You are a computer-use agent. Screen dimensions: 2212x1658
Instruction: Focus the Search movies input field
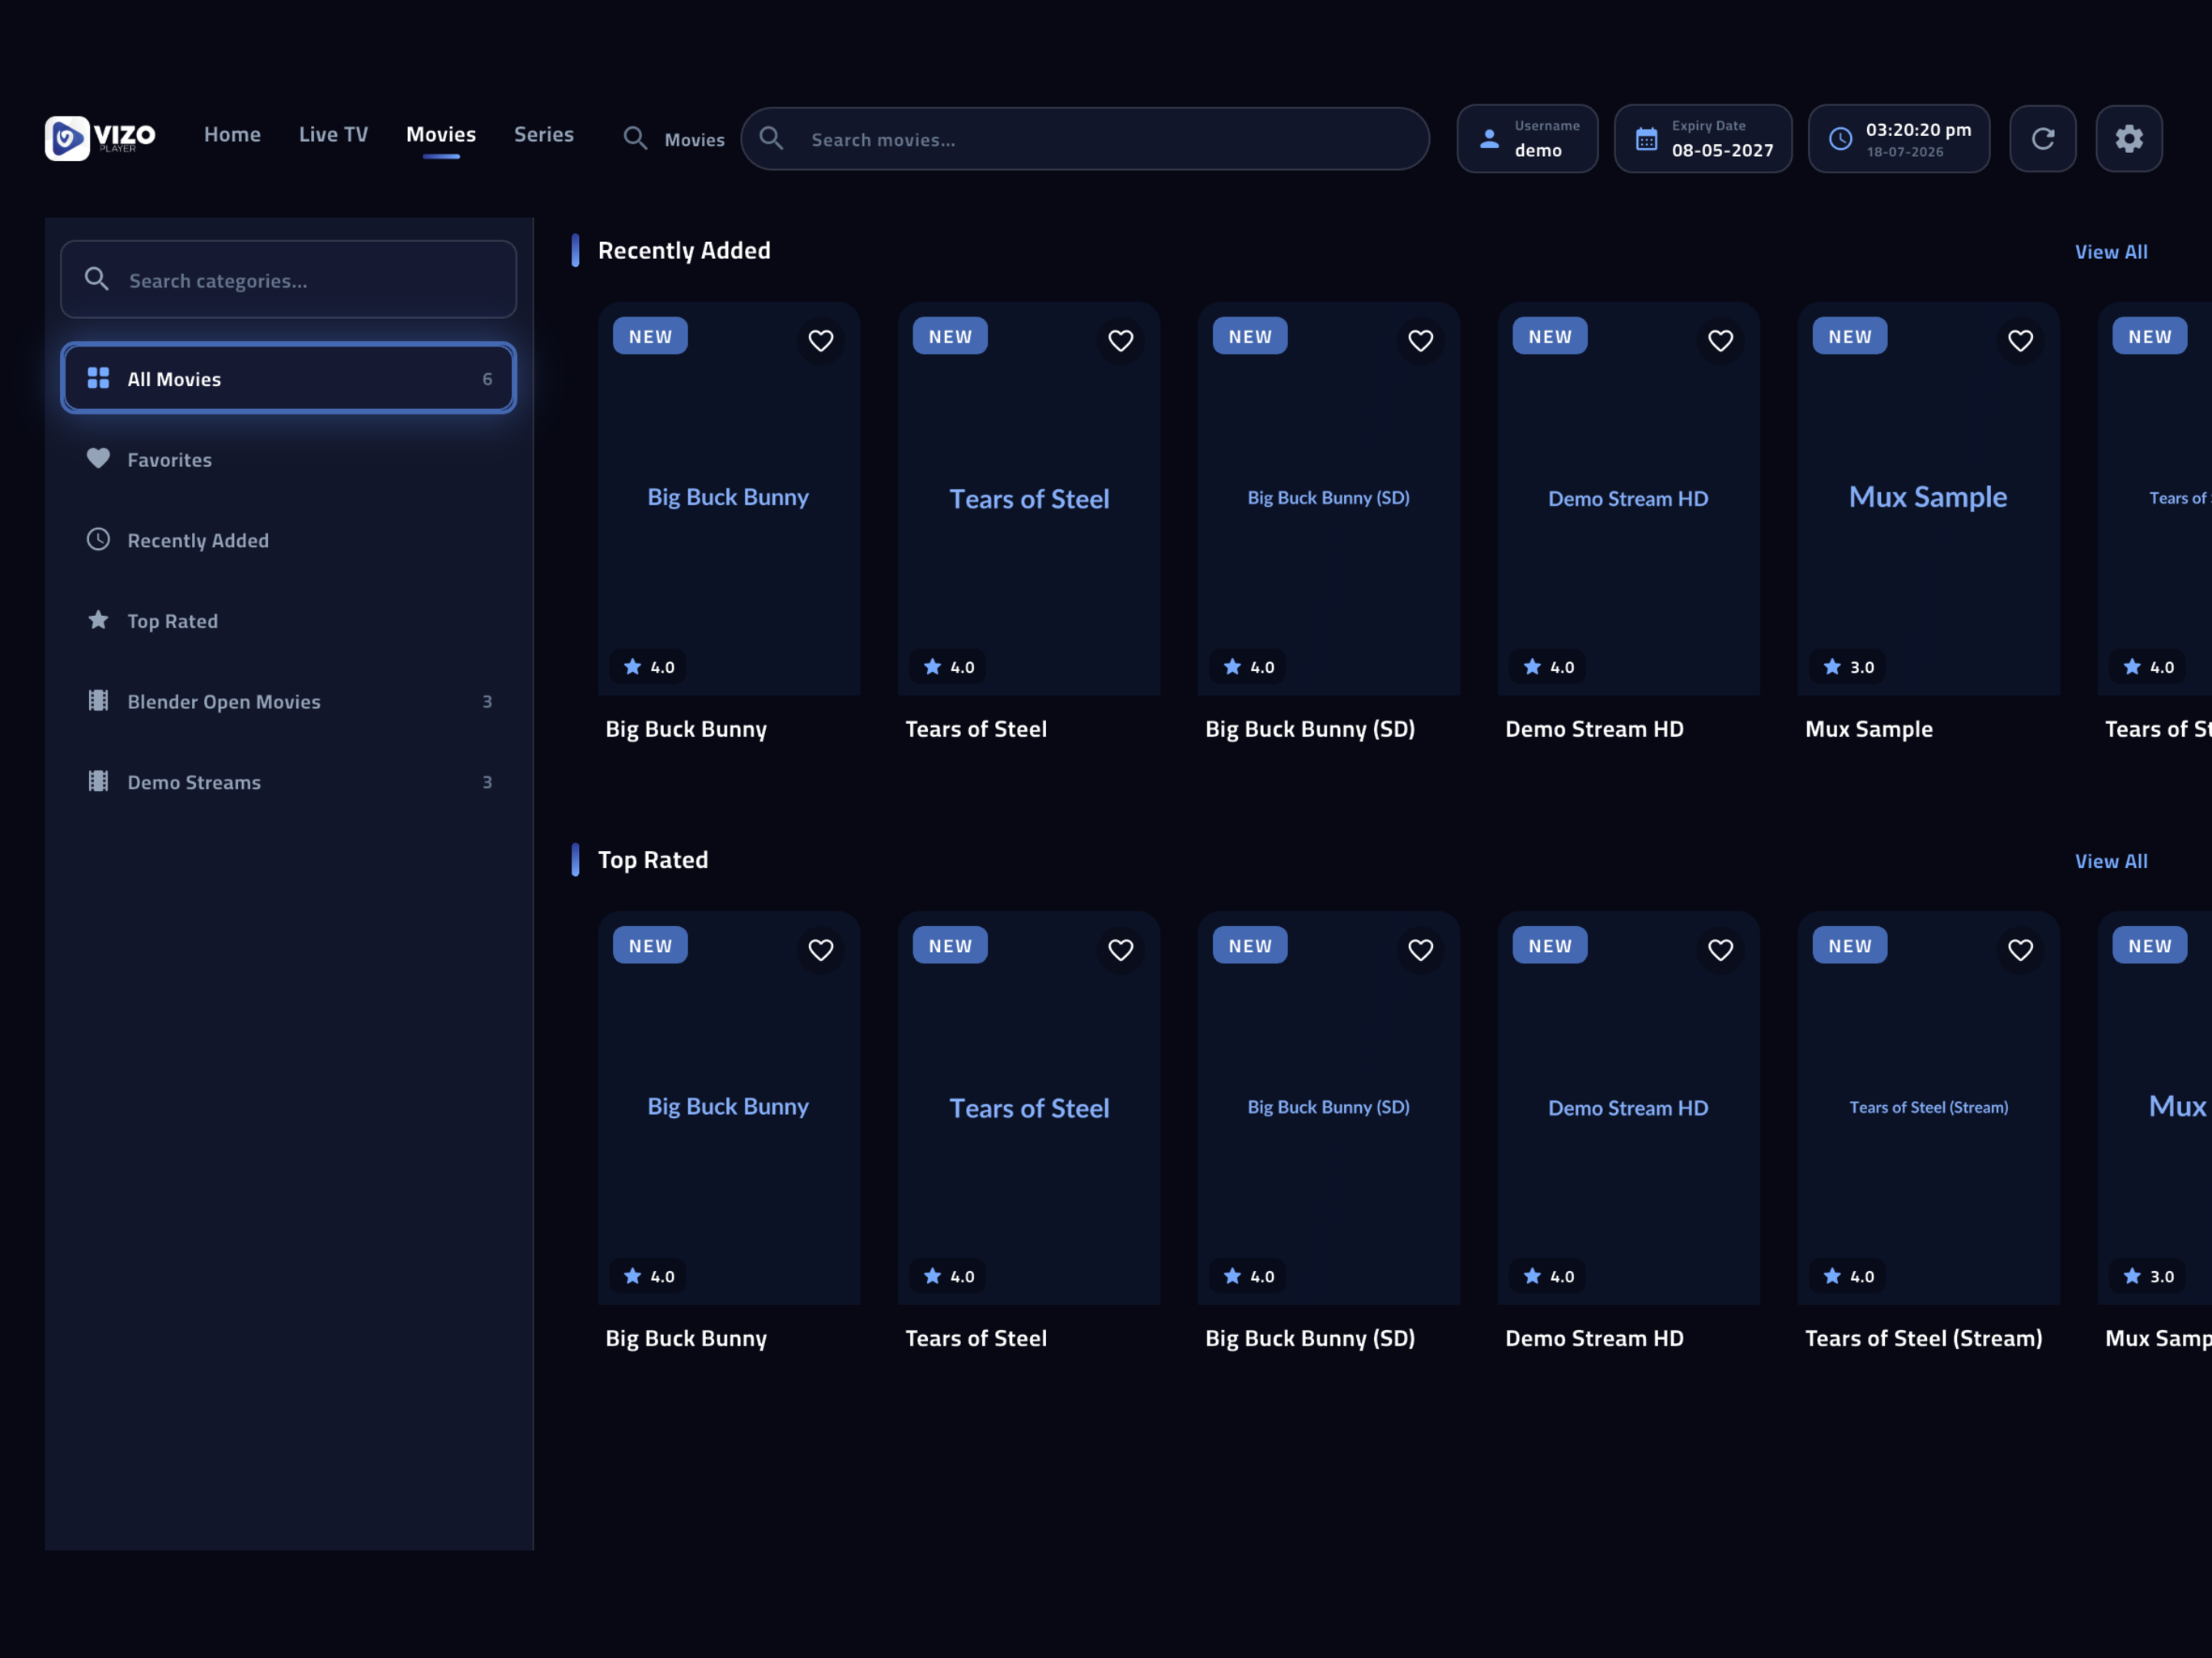click(x=1085, y=139)
